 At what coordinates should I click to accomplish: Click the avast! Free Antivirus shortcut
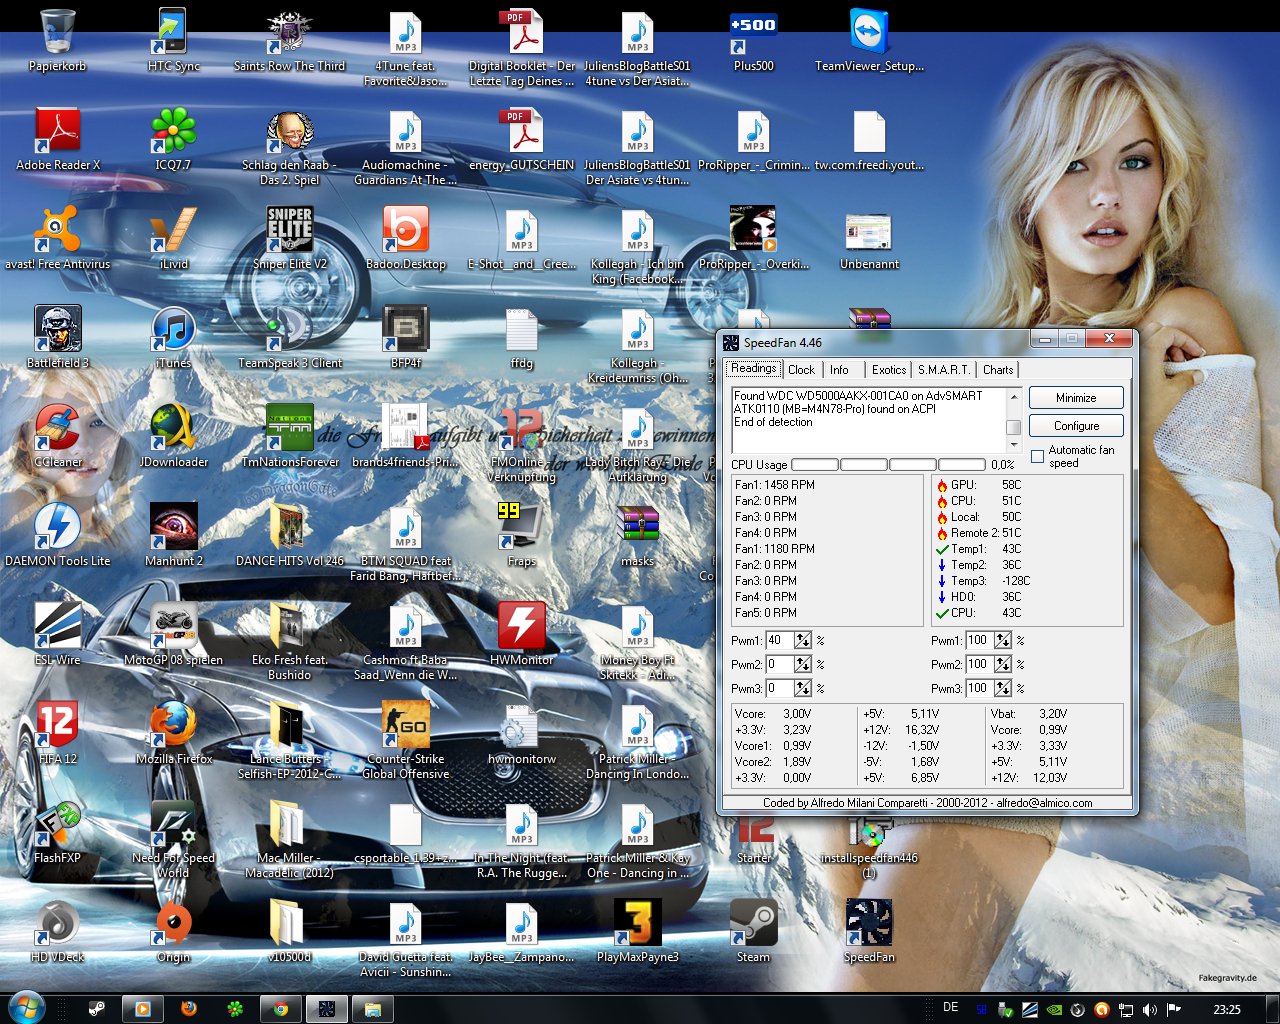[57, 239]
